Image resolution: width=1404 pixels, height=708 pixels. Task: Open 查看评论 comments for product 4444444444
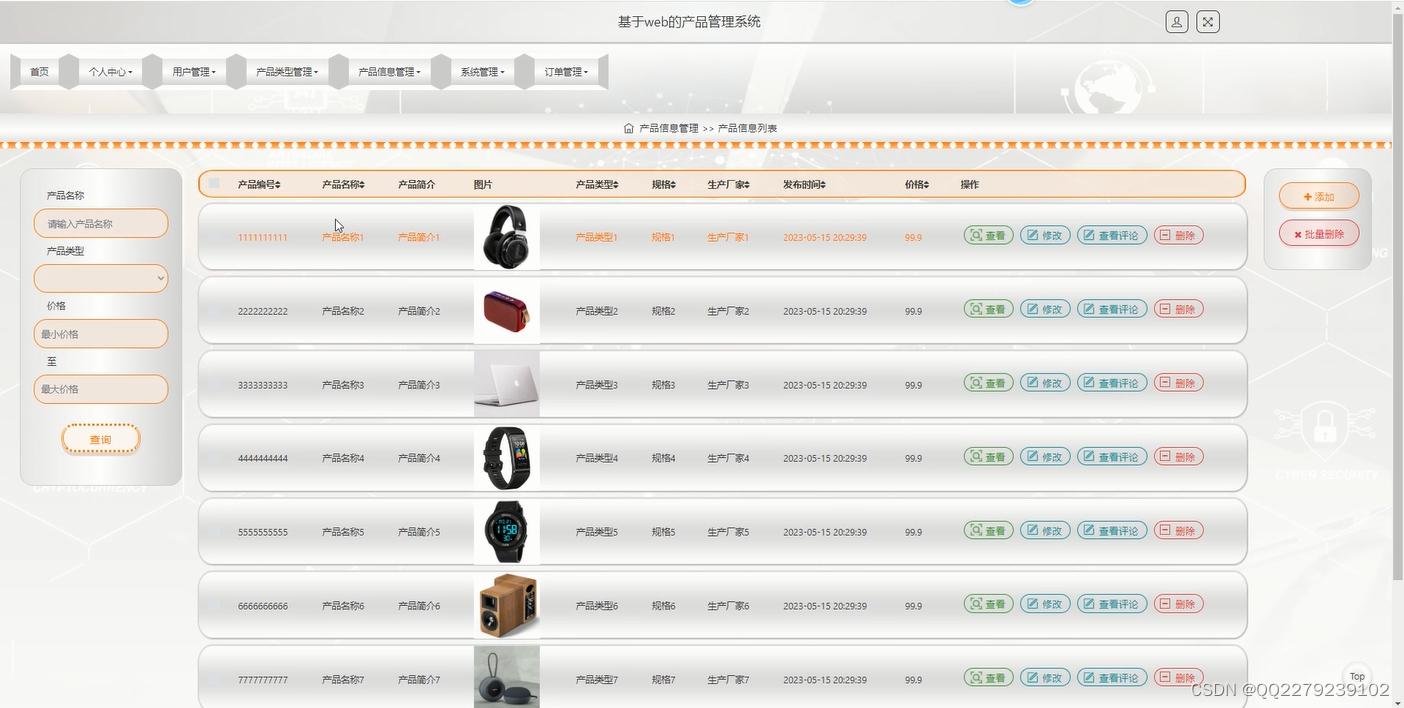point(1111,456)
